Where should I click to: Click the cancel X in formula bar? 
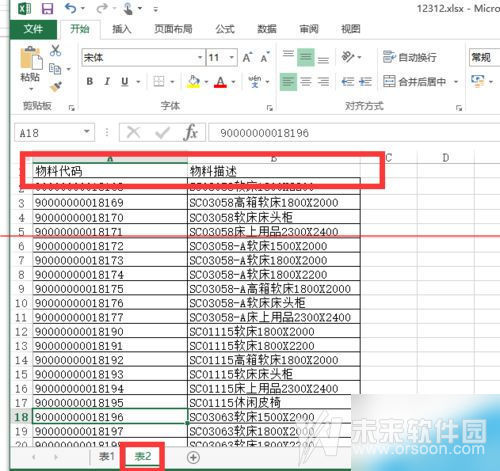pyautogui.click(x=133, y=133)
